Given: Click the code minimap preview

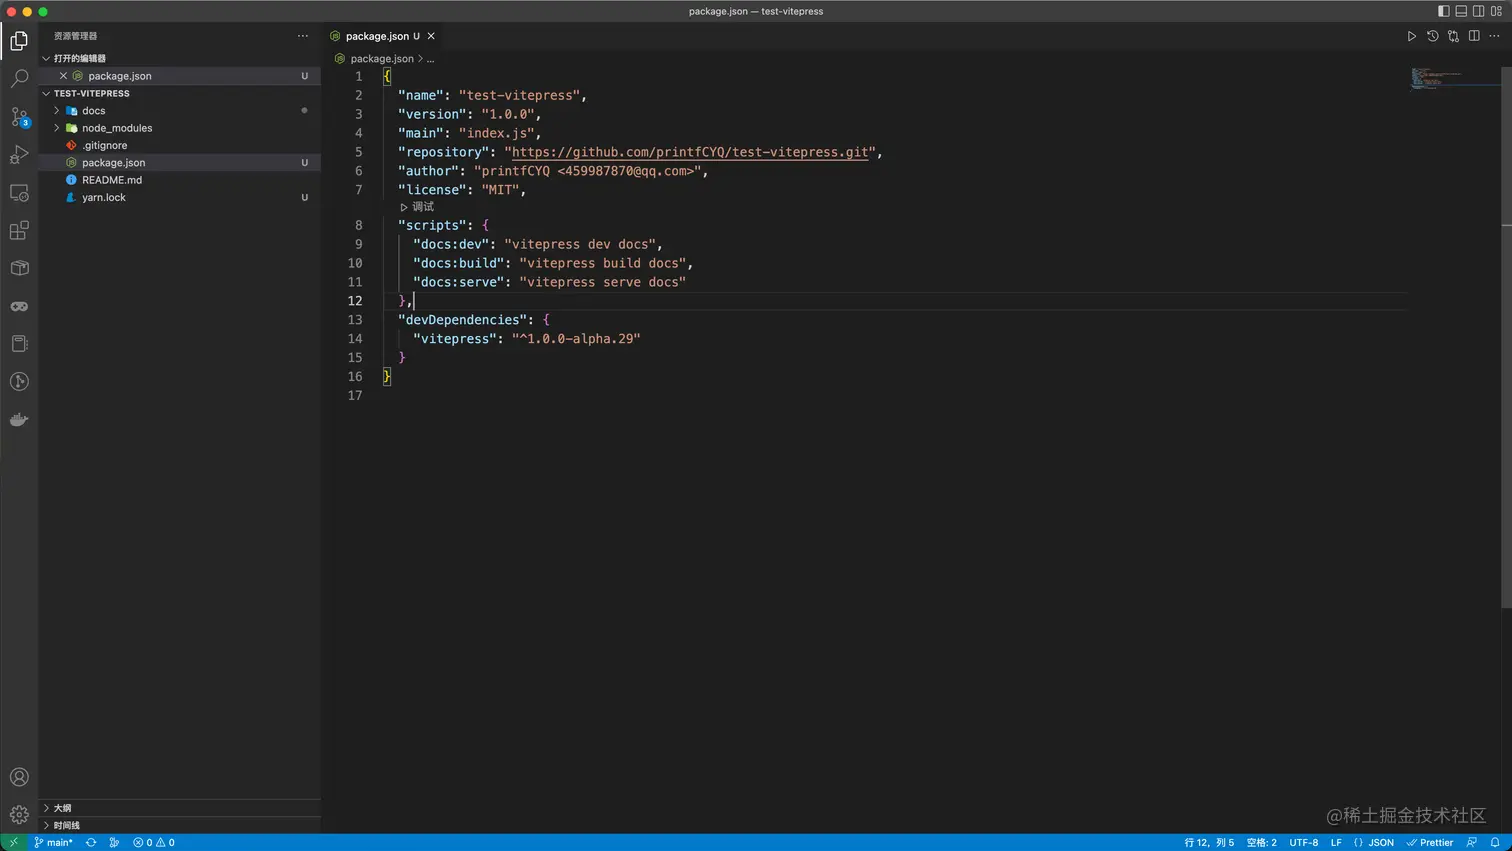Looking at the screenshot, I should (1436, 79).
